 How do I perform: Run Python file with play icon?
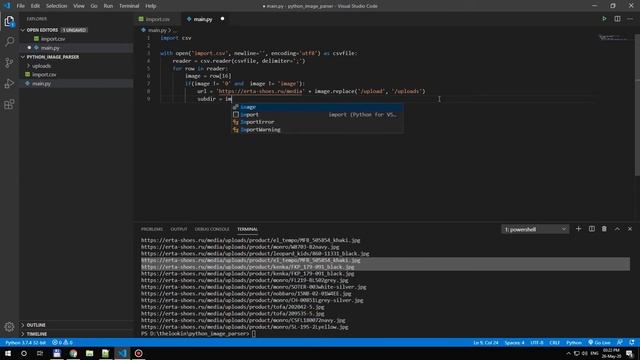click(604, 19)
